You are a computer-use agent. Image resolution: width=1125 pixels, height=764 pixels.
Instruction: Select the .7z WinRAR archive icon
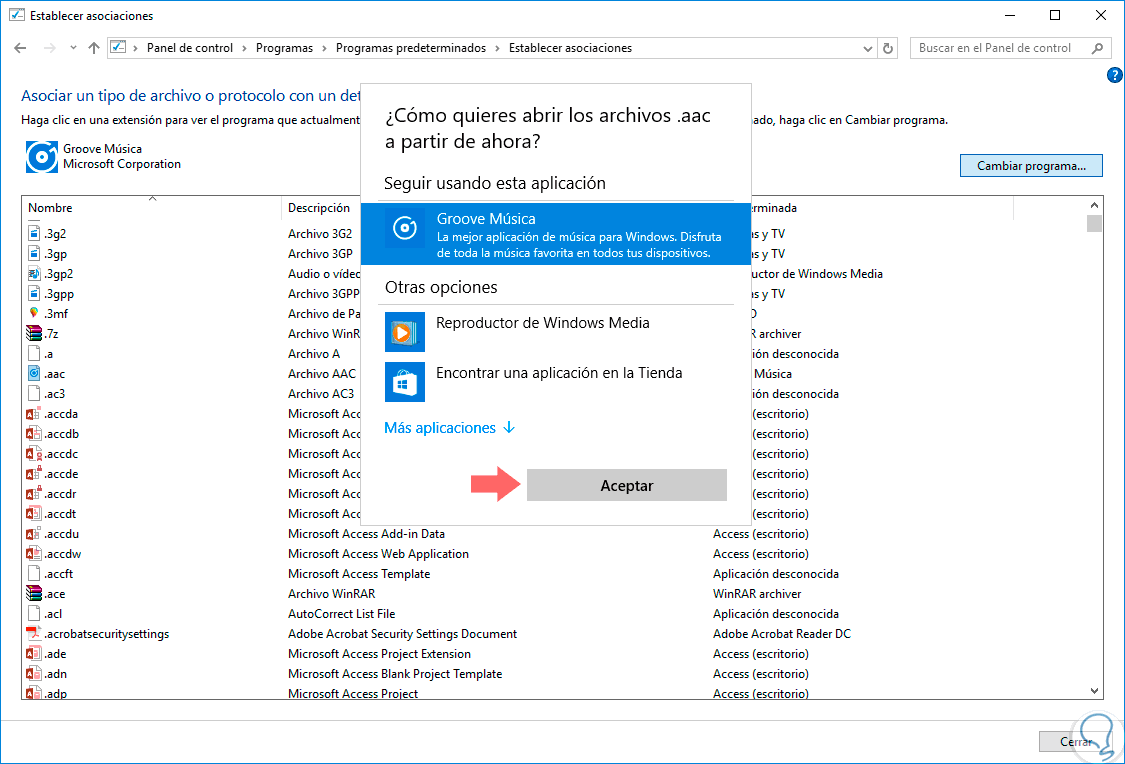pos(34,334)
